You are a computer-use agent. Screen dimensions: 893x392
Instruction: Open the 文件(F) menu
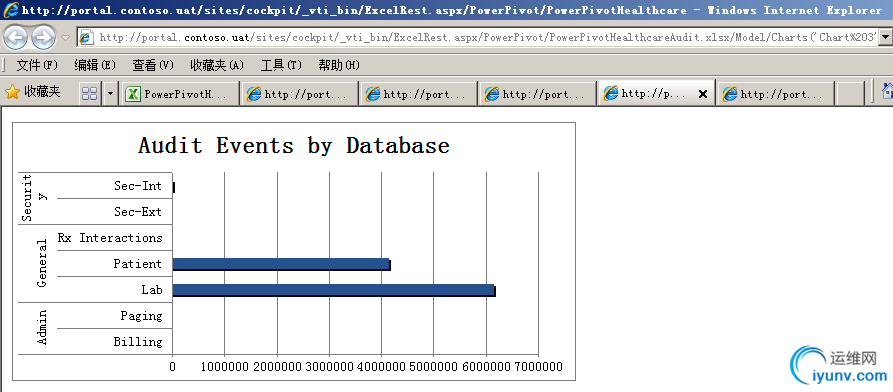(x=37, y=66)
